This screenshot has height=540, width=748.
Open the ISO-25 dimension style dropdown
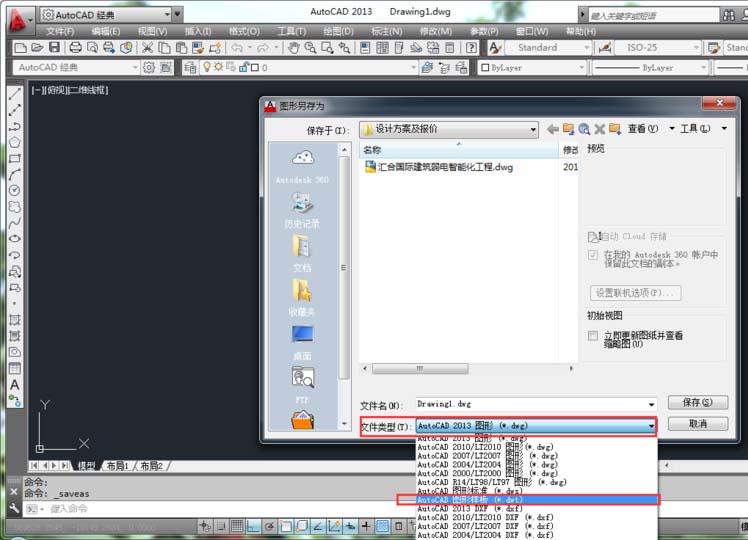pyautogui.click(x=658, y=48)
